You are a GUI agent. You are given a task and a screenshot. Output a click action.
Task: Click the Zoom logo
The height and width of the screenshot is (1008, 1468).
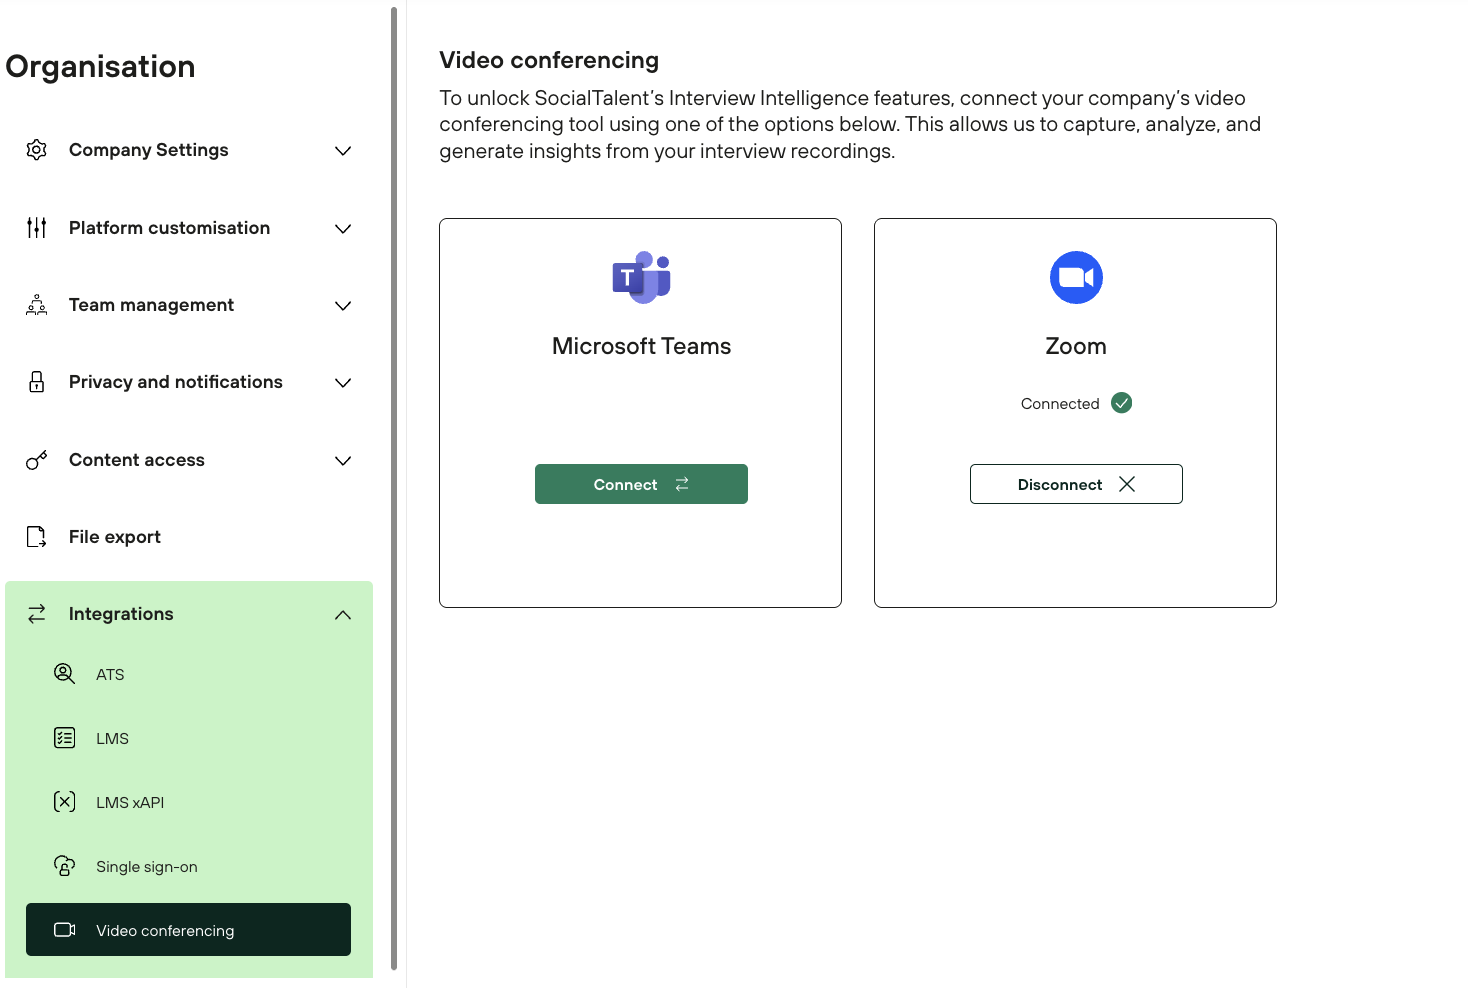coord(1076,277)
